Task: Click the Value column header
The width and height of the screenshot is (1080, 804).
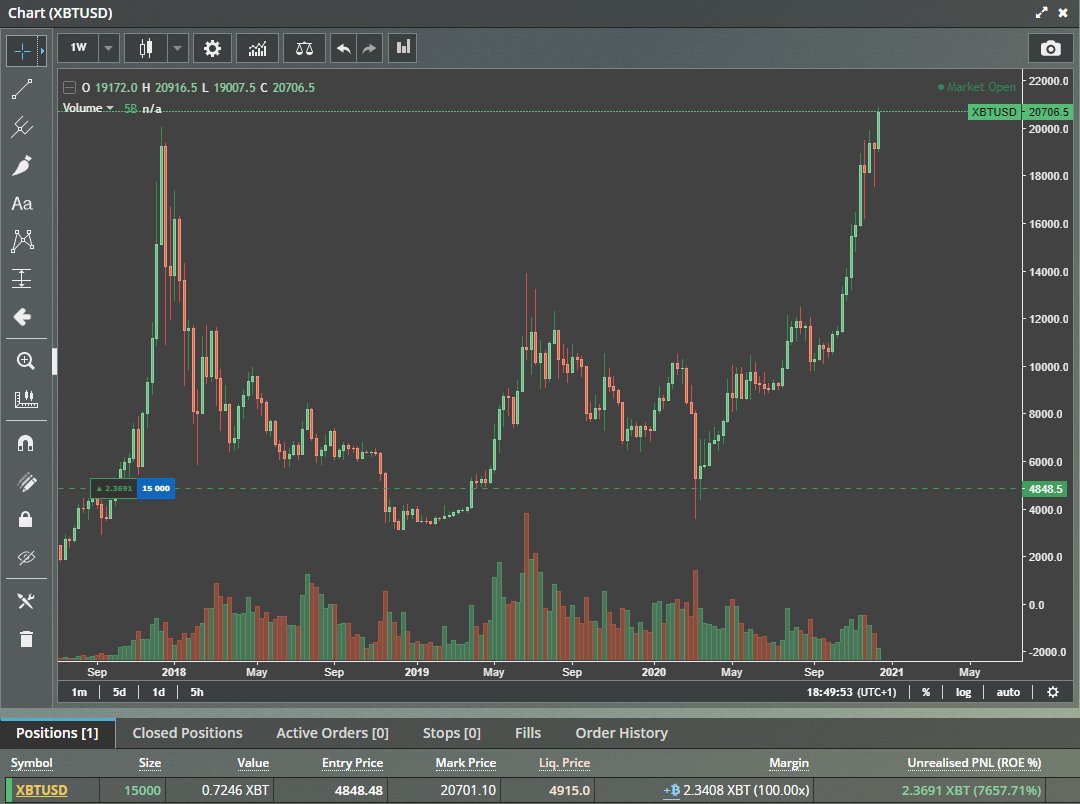Action: coord(253,763)
